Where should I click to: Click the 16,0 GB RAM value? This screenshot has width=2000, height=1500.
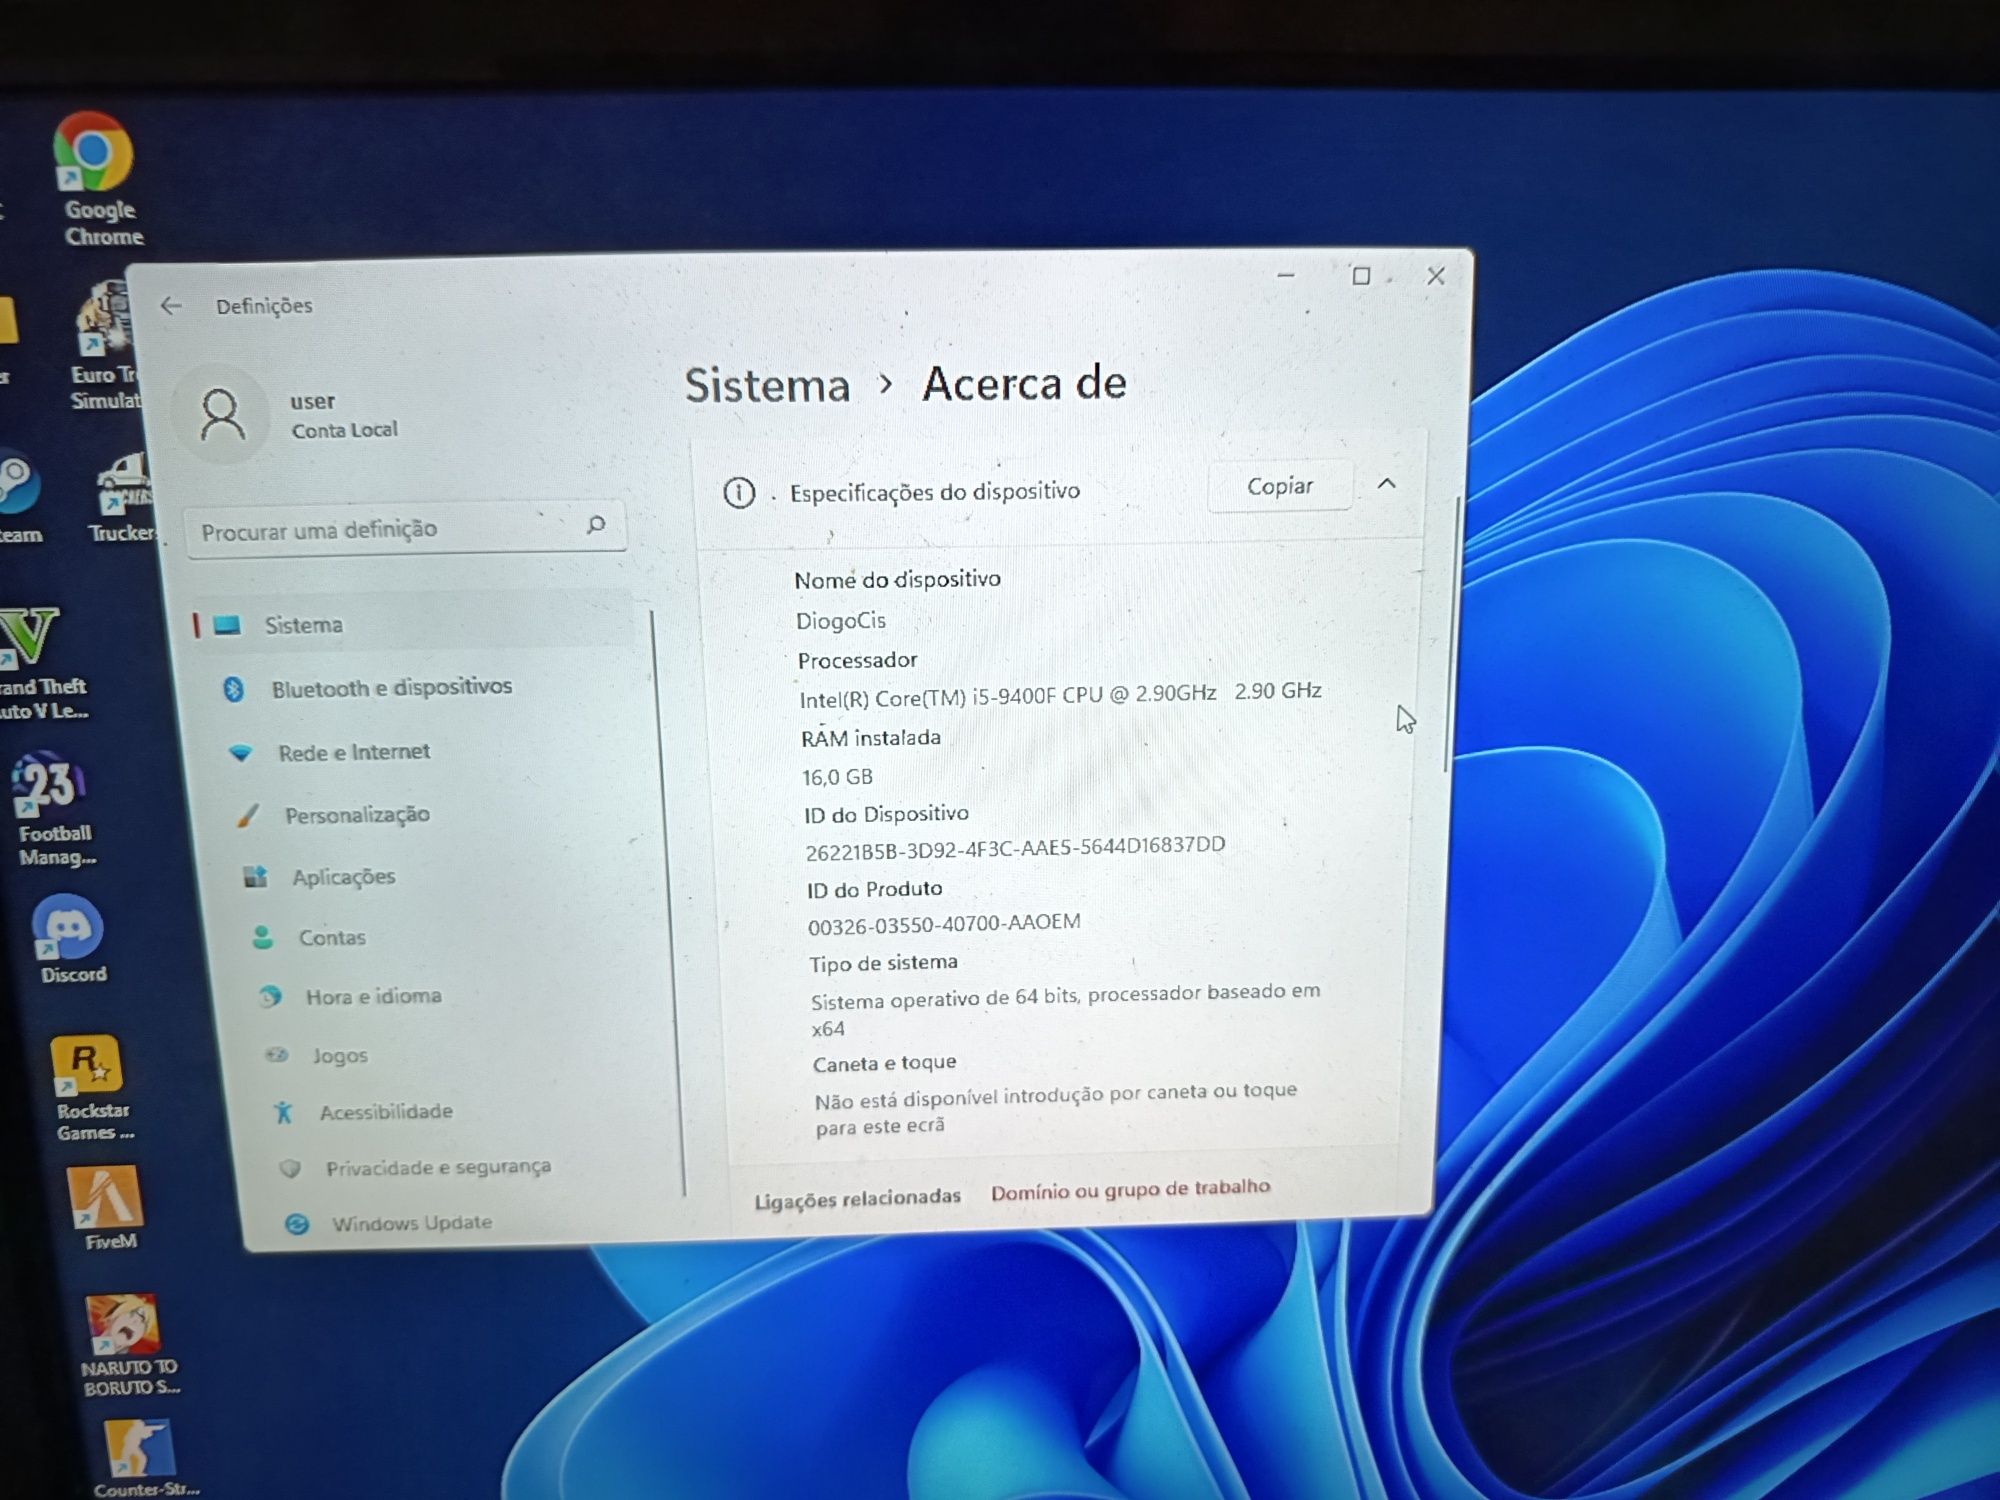pyautogui.click(x=838, y=777)
